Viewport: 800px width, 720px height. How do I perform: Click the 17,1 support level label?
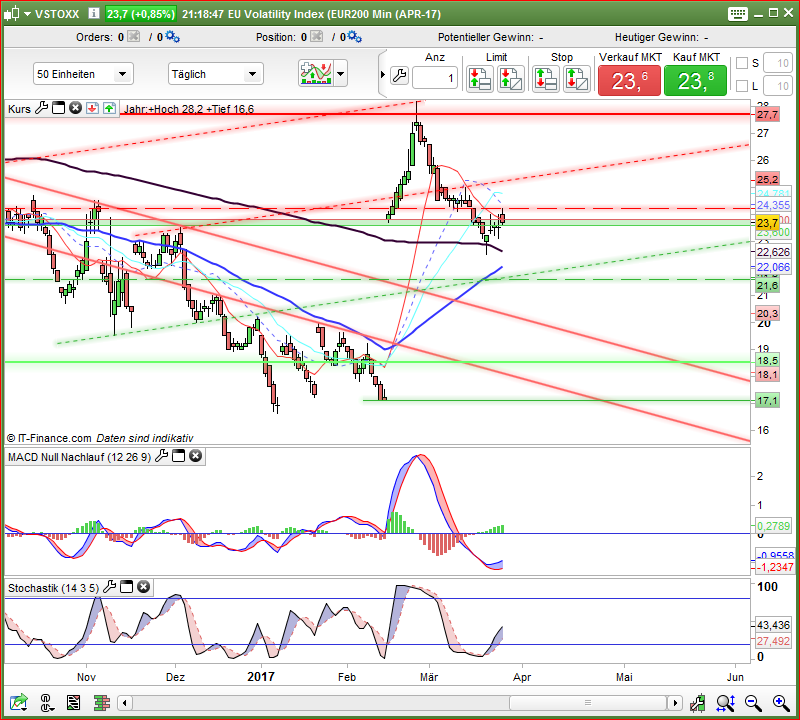(767, 401)
